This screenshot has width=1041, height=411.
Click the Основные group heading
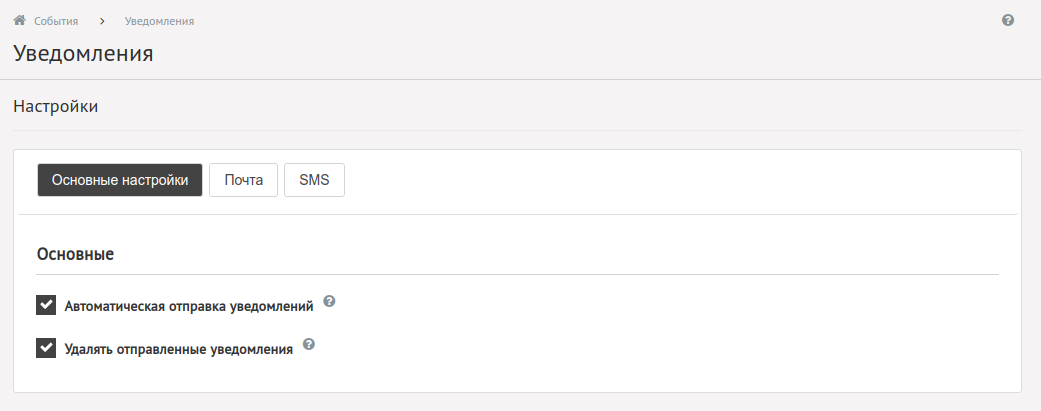(x=75, y=254)
